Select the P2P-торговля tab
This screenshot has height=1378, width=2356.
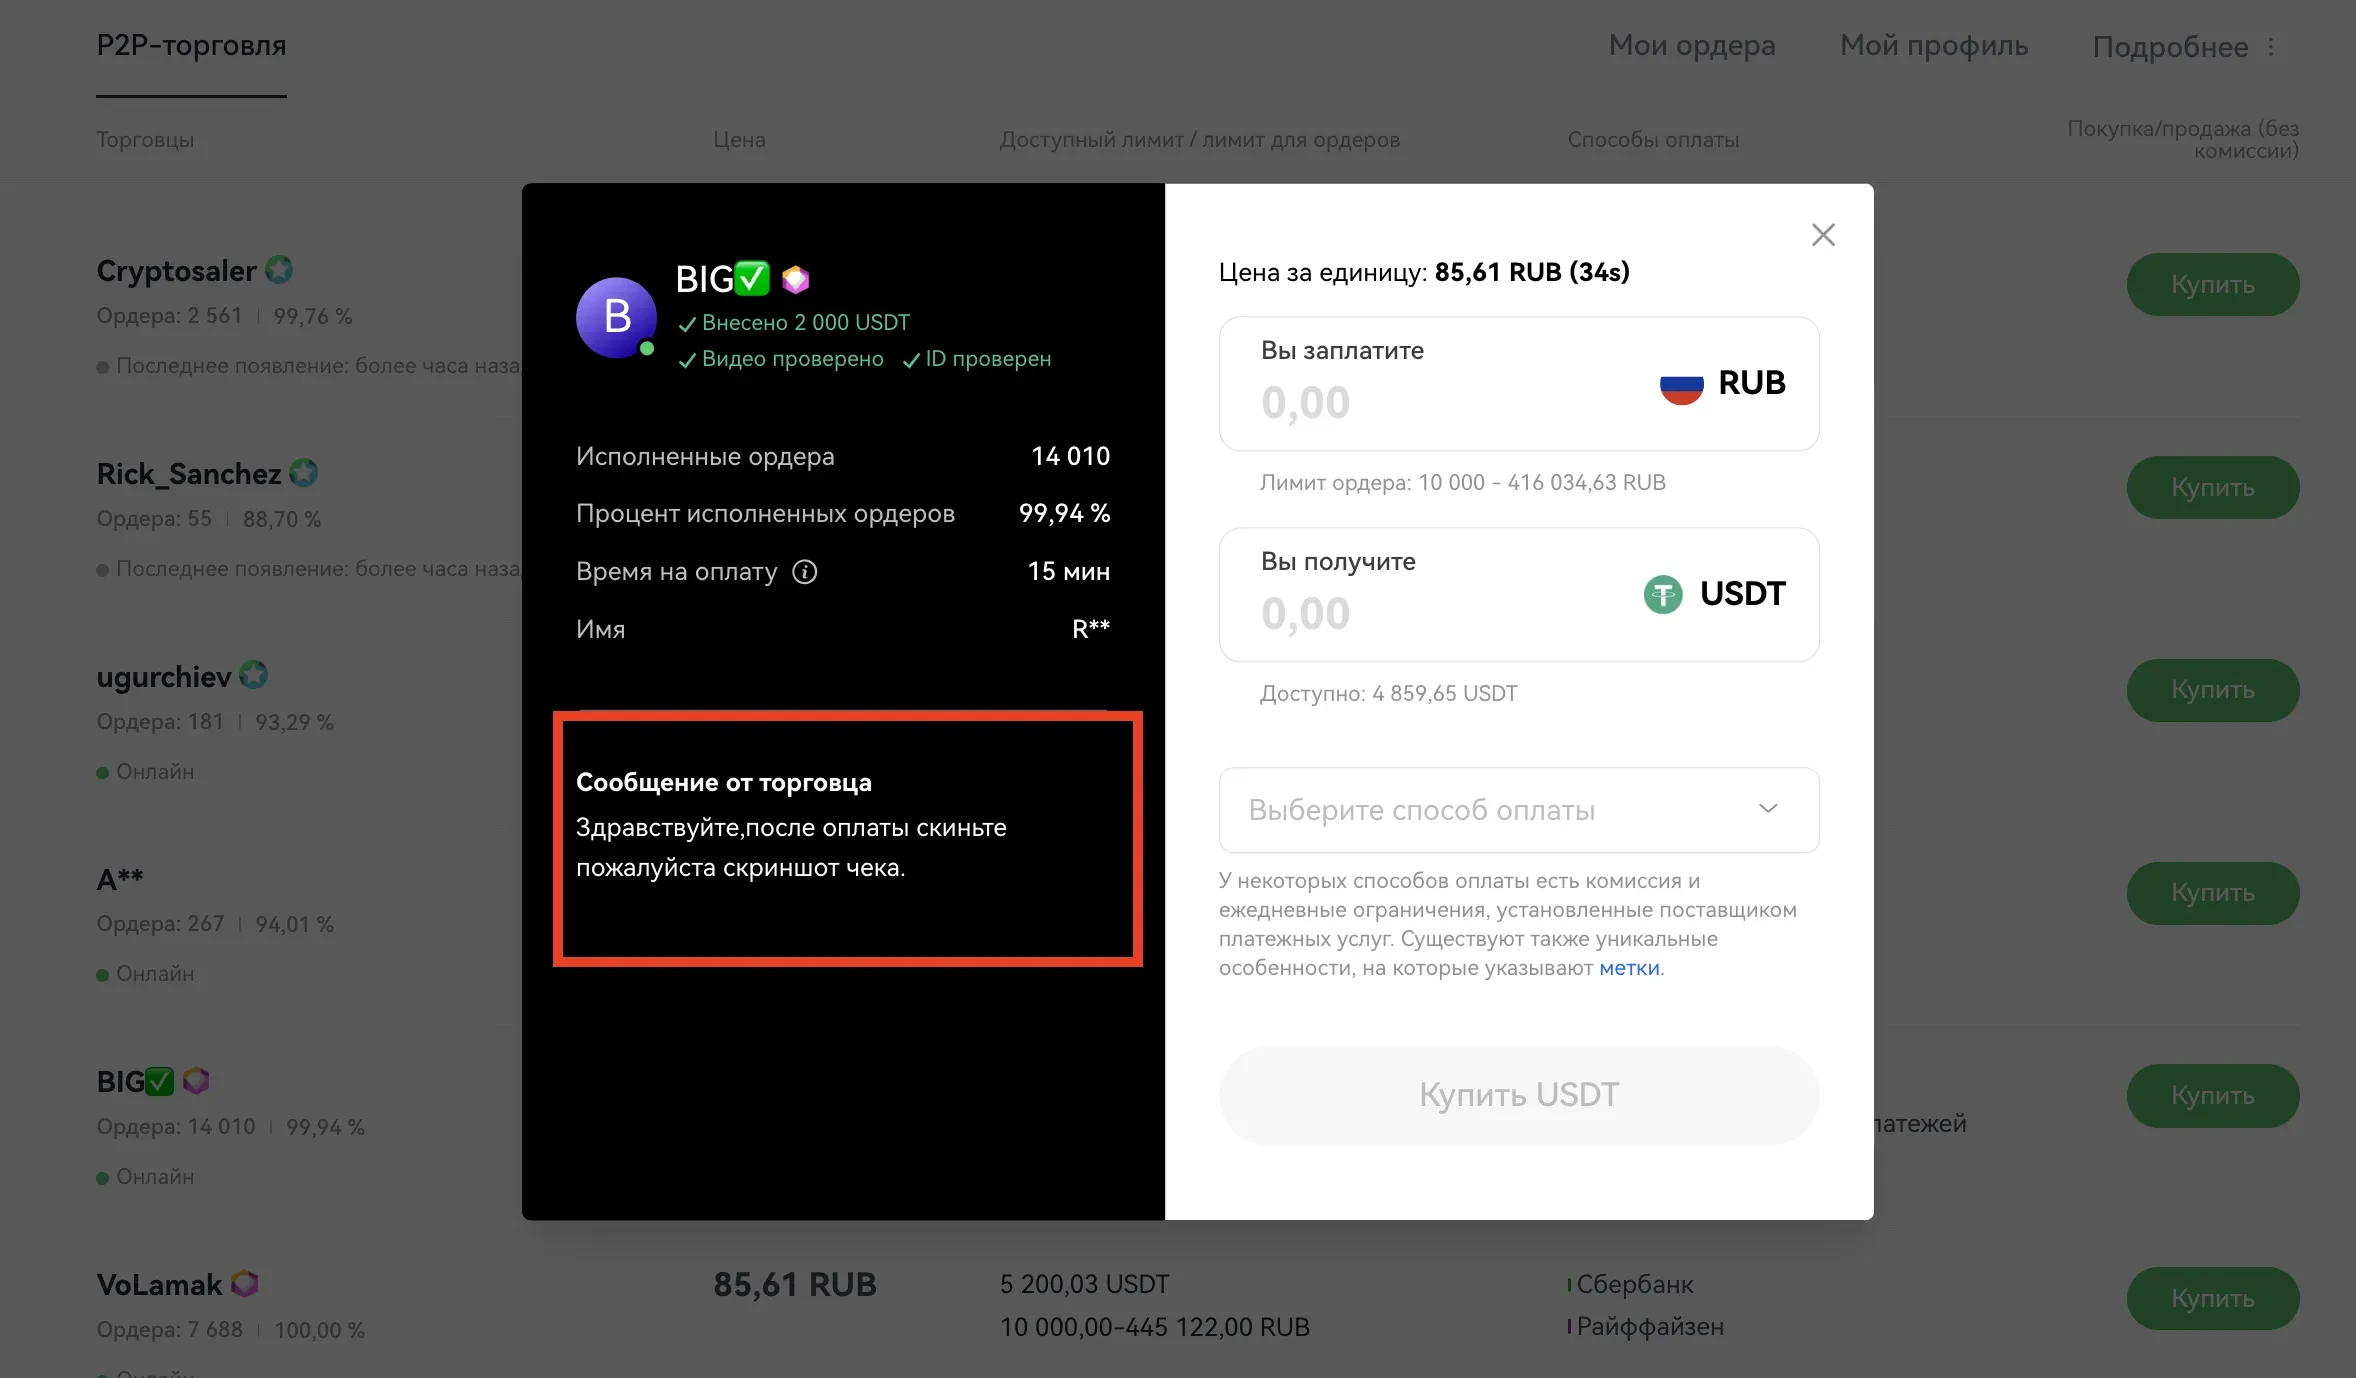click(191, 46)
